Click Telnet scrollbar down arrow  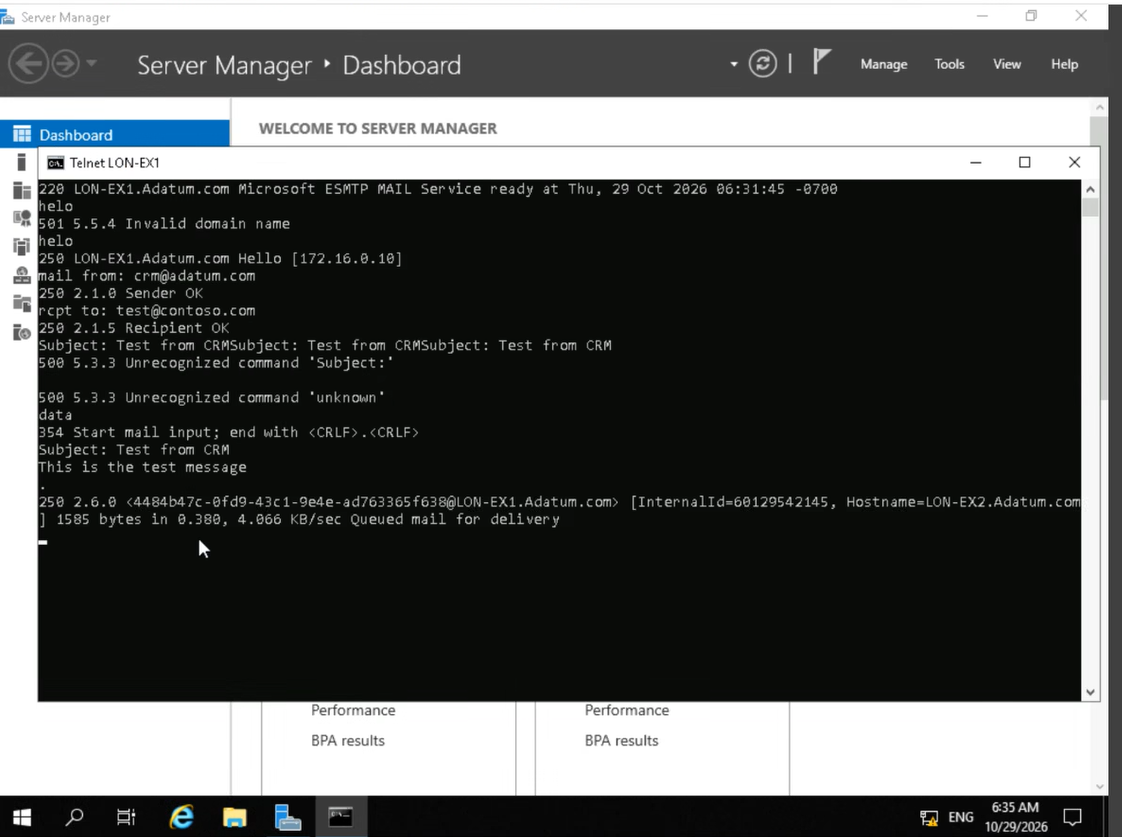[x=1090, y=692]
